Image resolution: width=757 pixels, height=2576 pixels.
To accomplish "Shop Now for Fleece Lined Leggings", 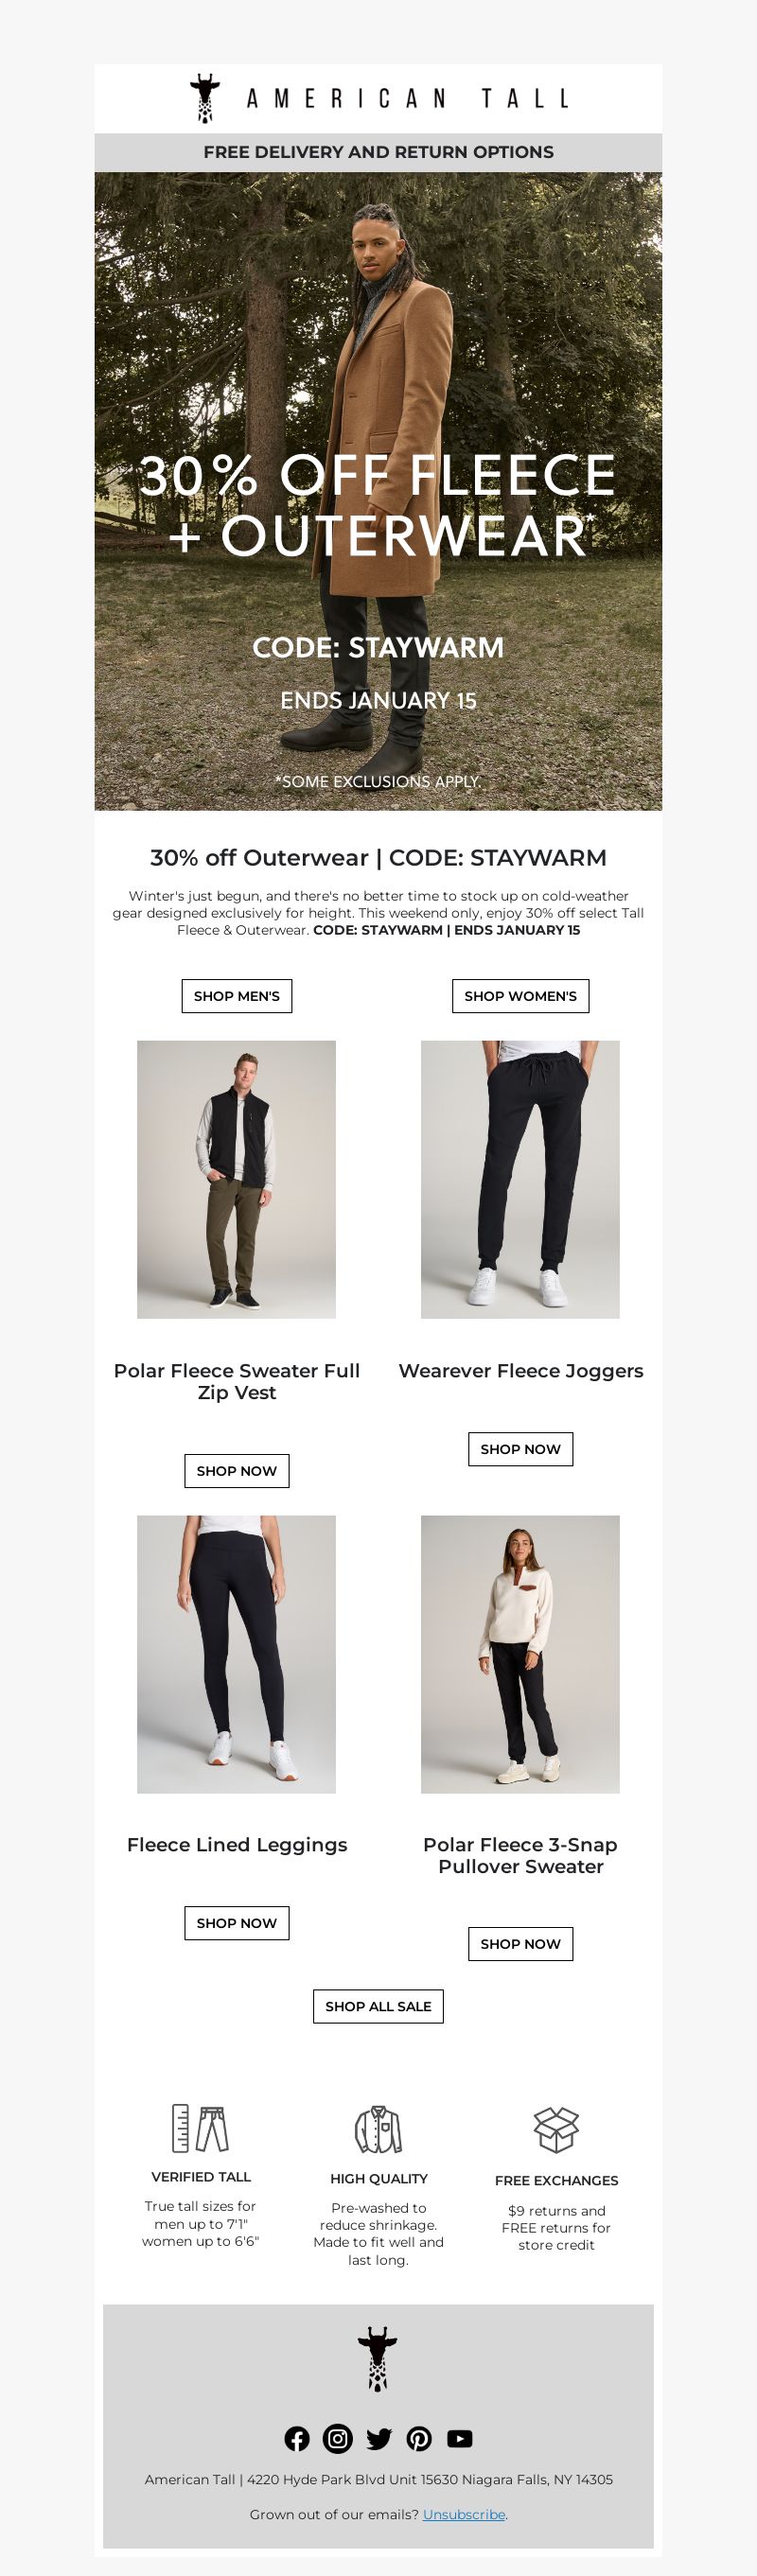I will point(237,1922).
